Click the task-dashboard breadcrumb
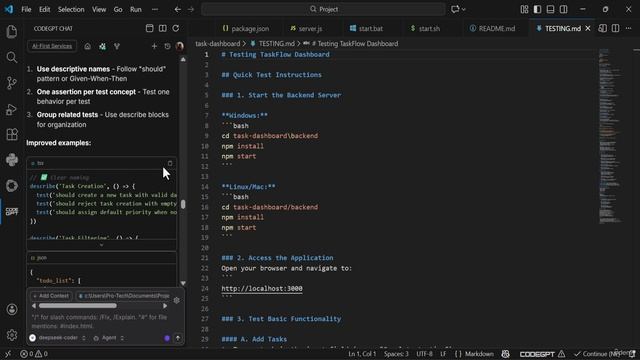 pyautogui.click(x=218, y=44)
